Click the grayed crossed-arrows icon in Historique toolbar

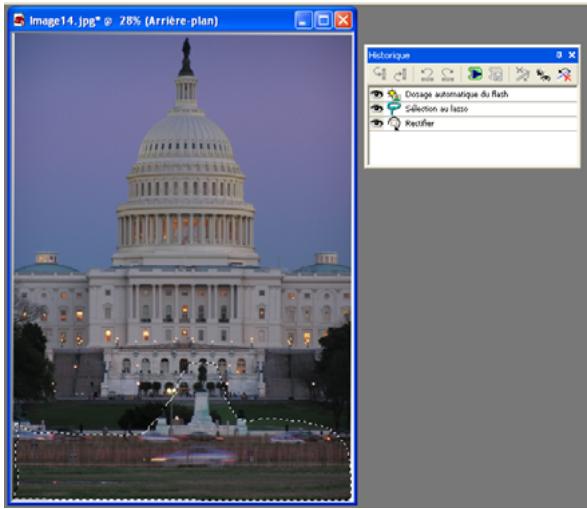522,74
